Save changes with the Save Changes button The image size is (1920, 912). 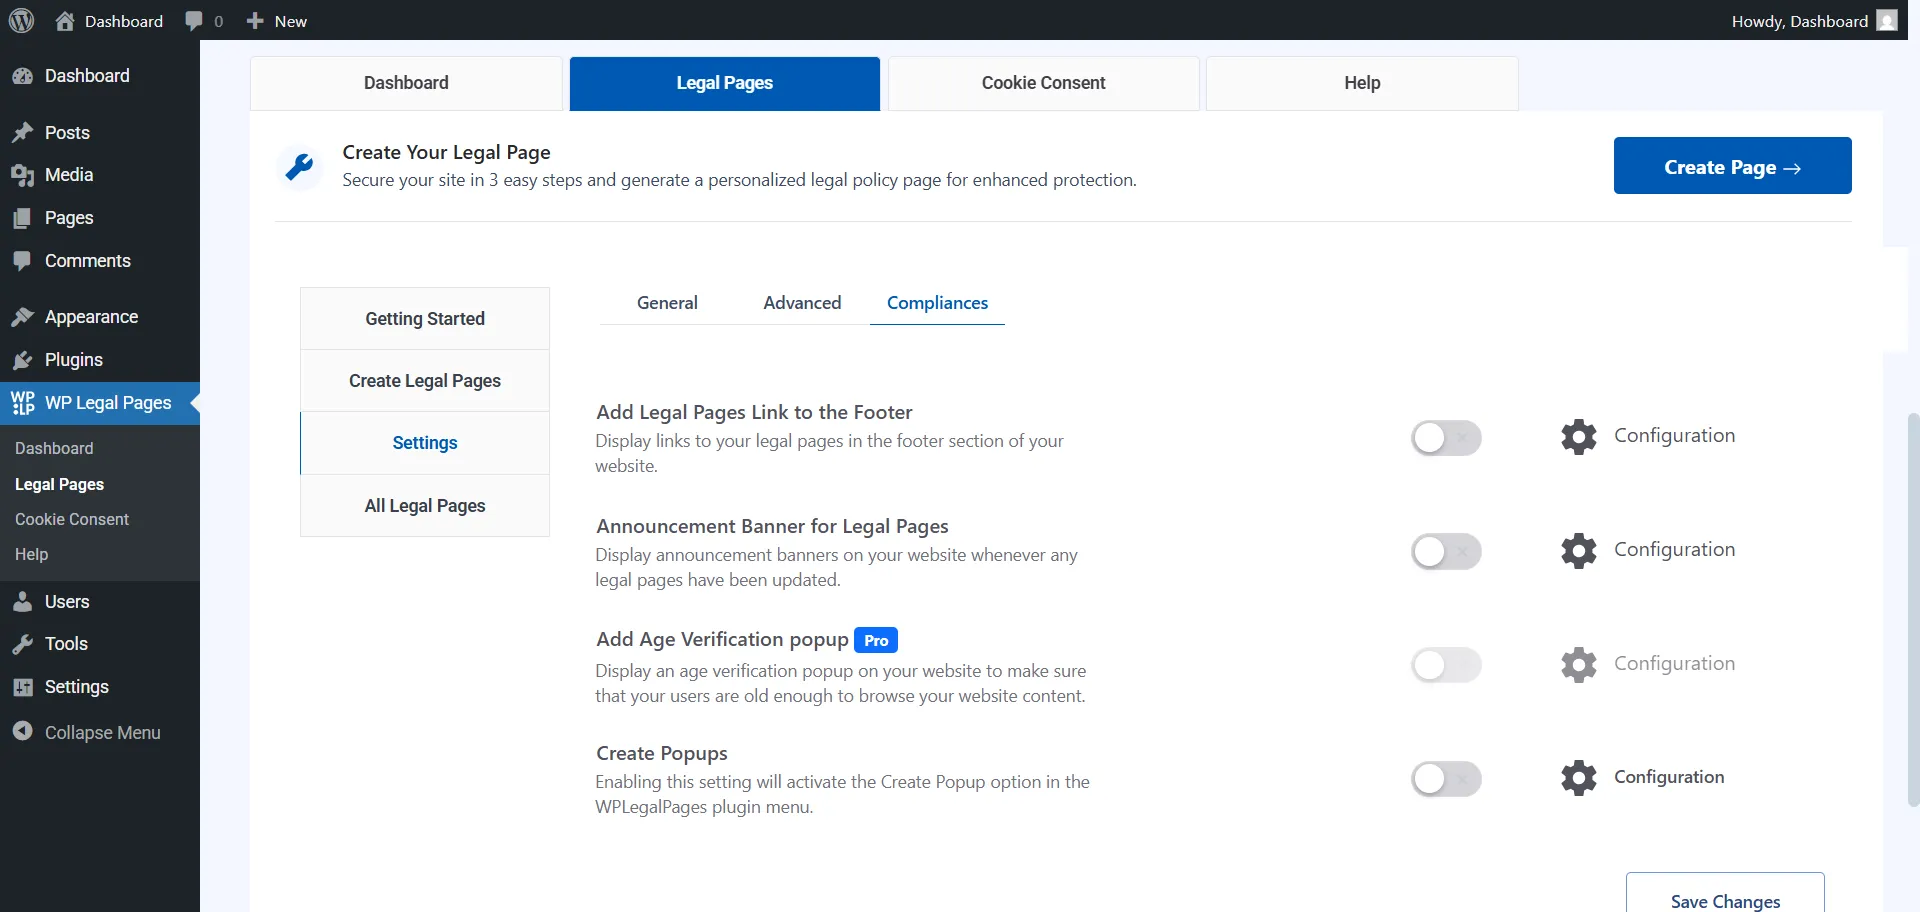[1725, 901]
